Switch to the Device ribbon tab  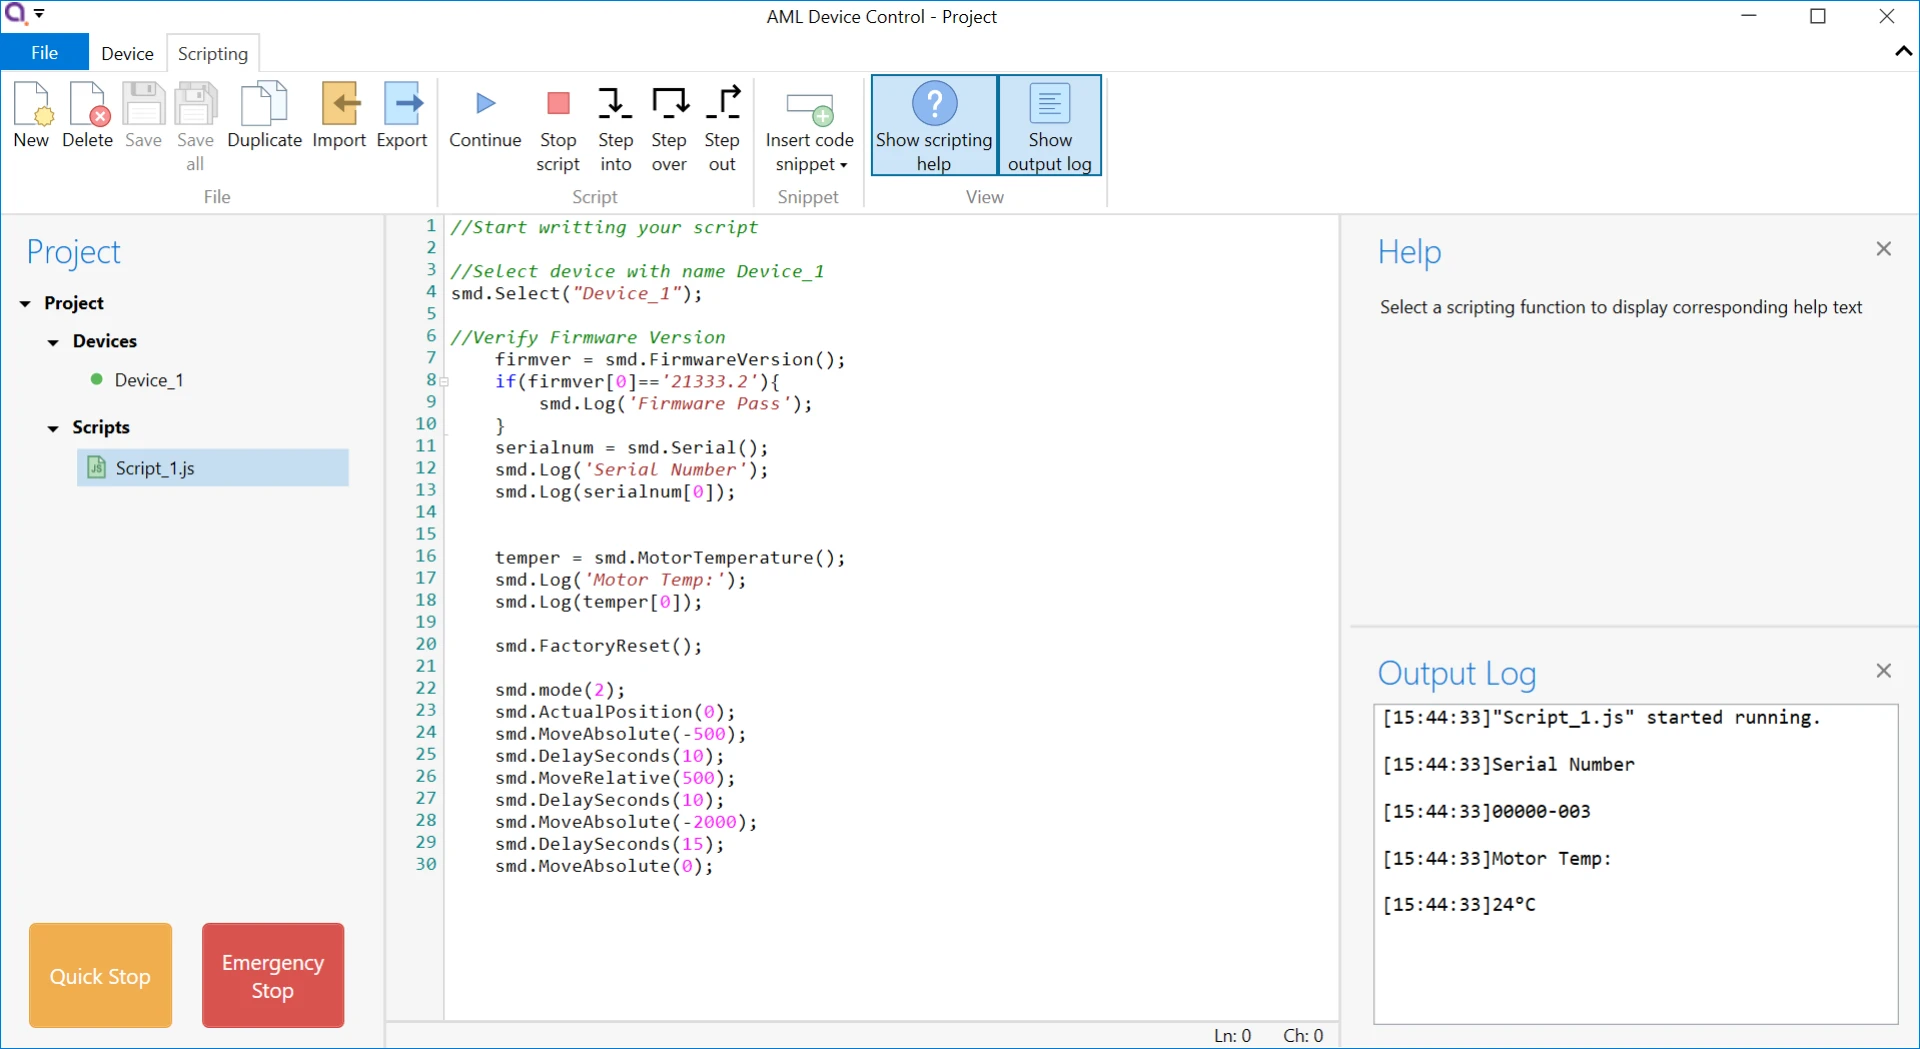127,54
